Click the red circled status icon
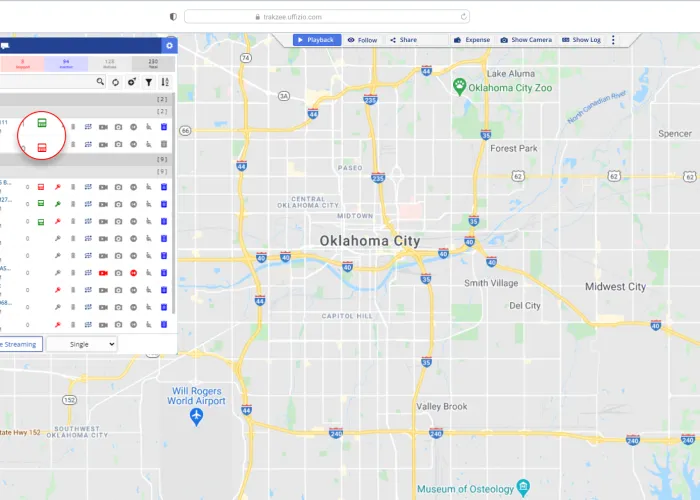 pyautogui.click(x=42, y=147)
